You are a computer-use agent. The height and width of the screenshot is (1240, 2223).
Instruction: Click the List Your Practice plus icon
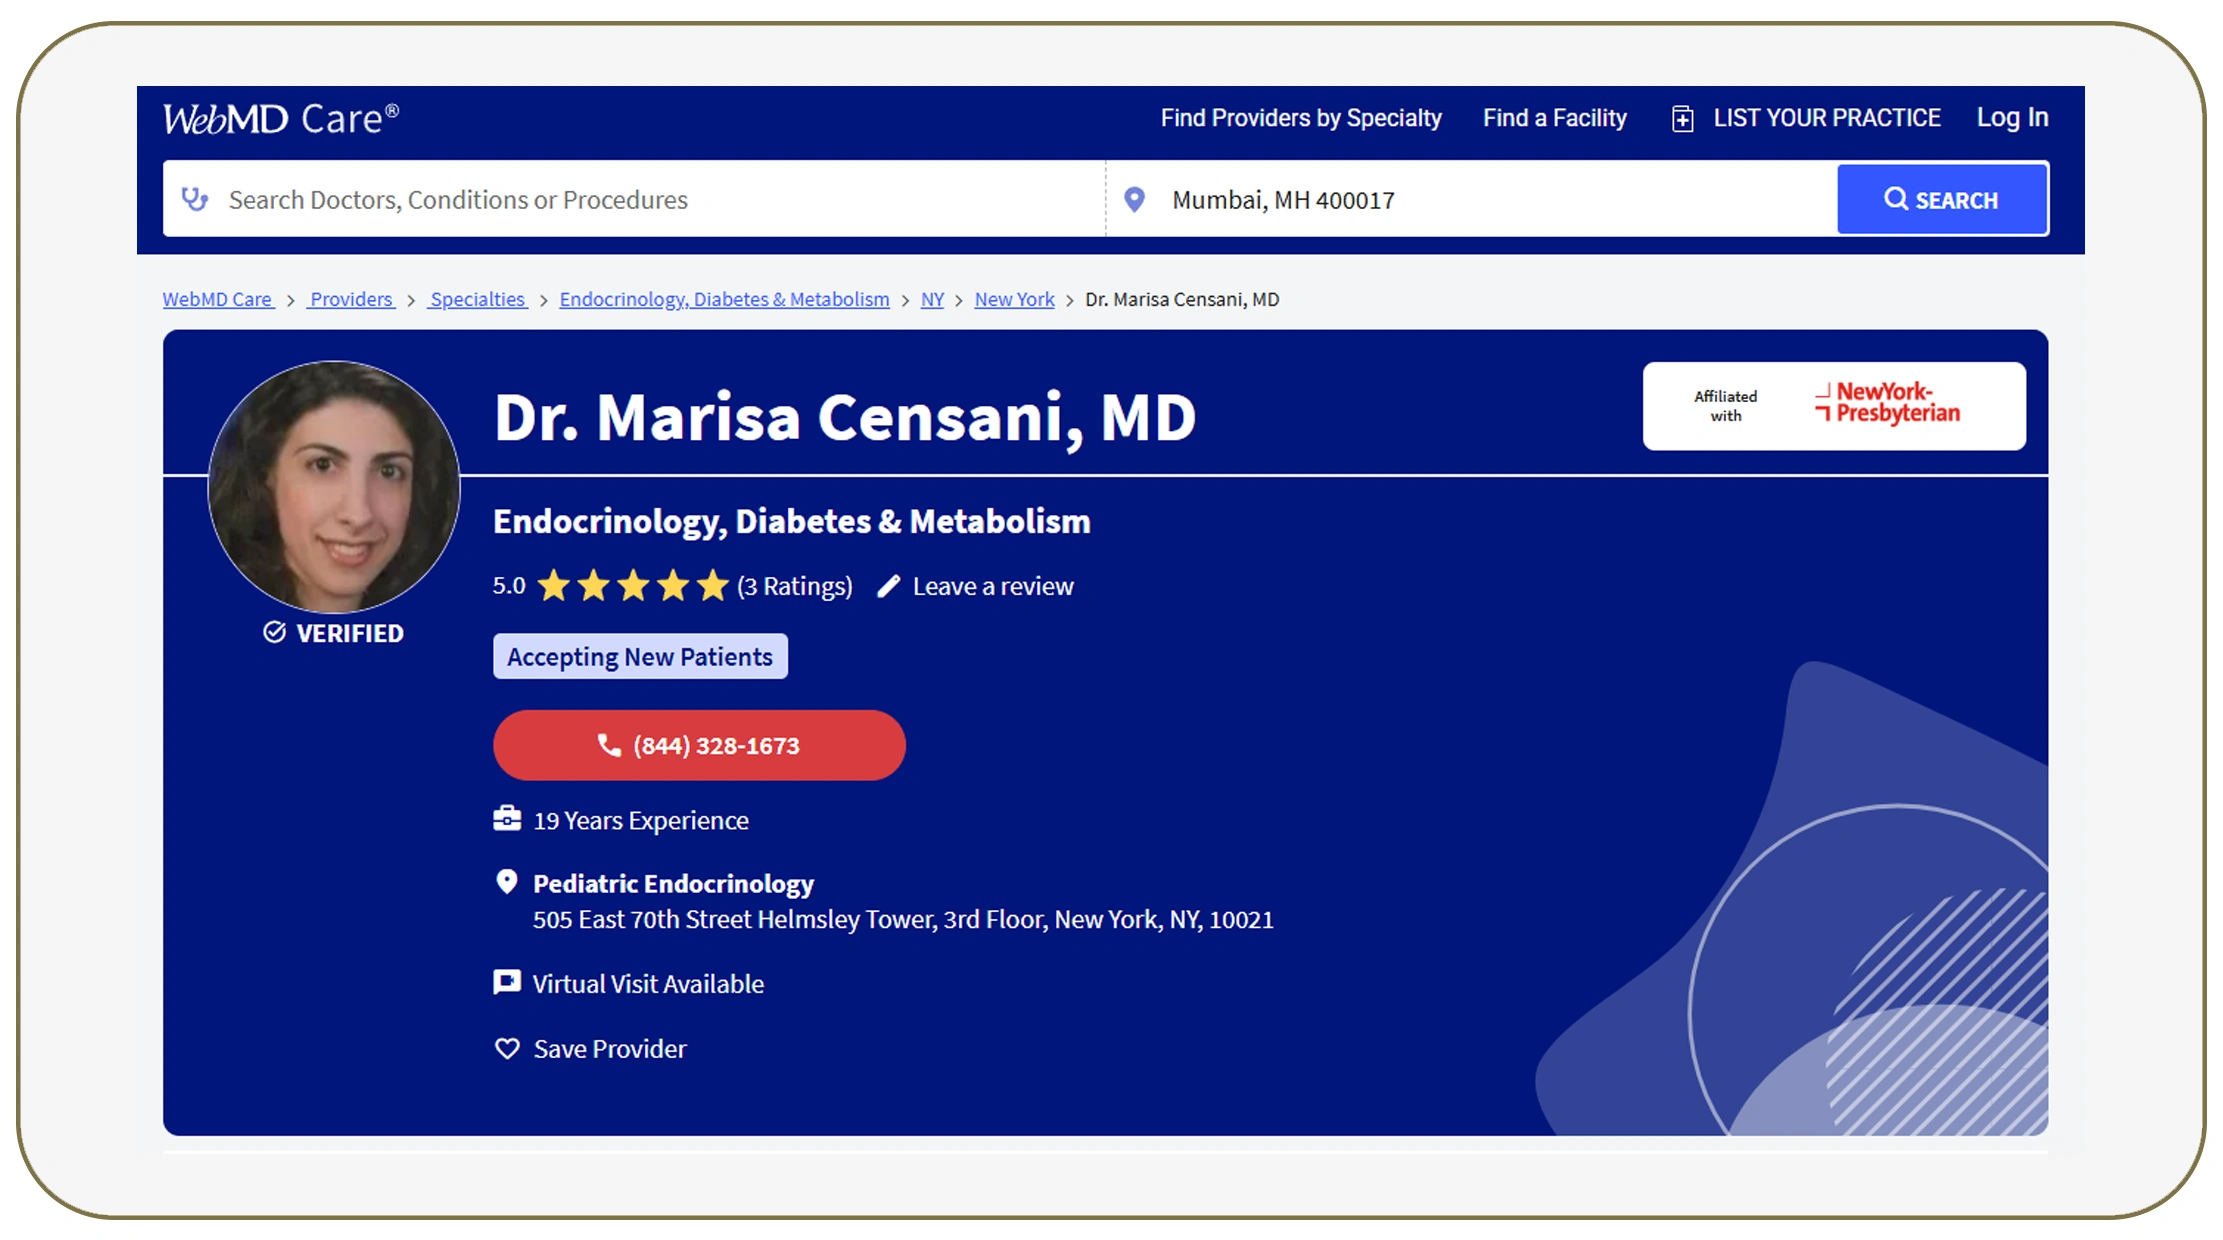[x=1683, y=119]
